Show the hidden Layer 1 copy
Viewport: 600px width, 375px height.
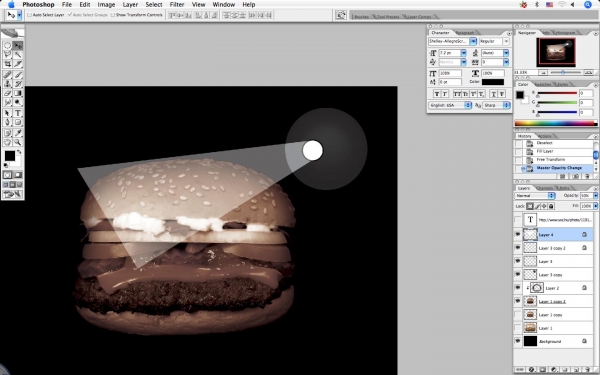[518, 315]
